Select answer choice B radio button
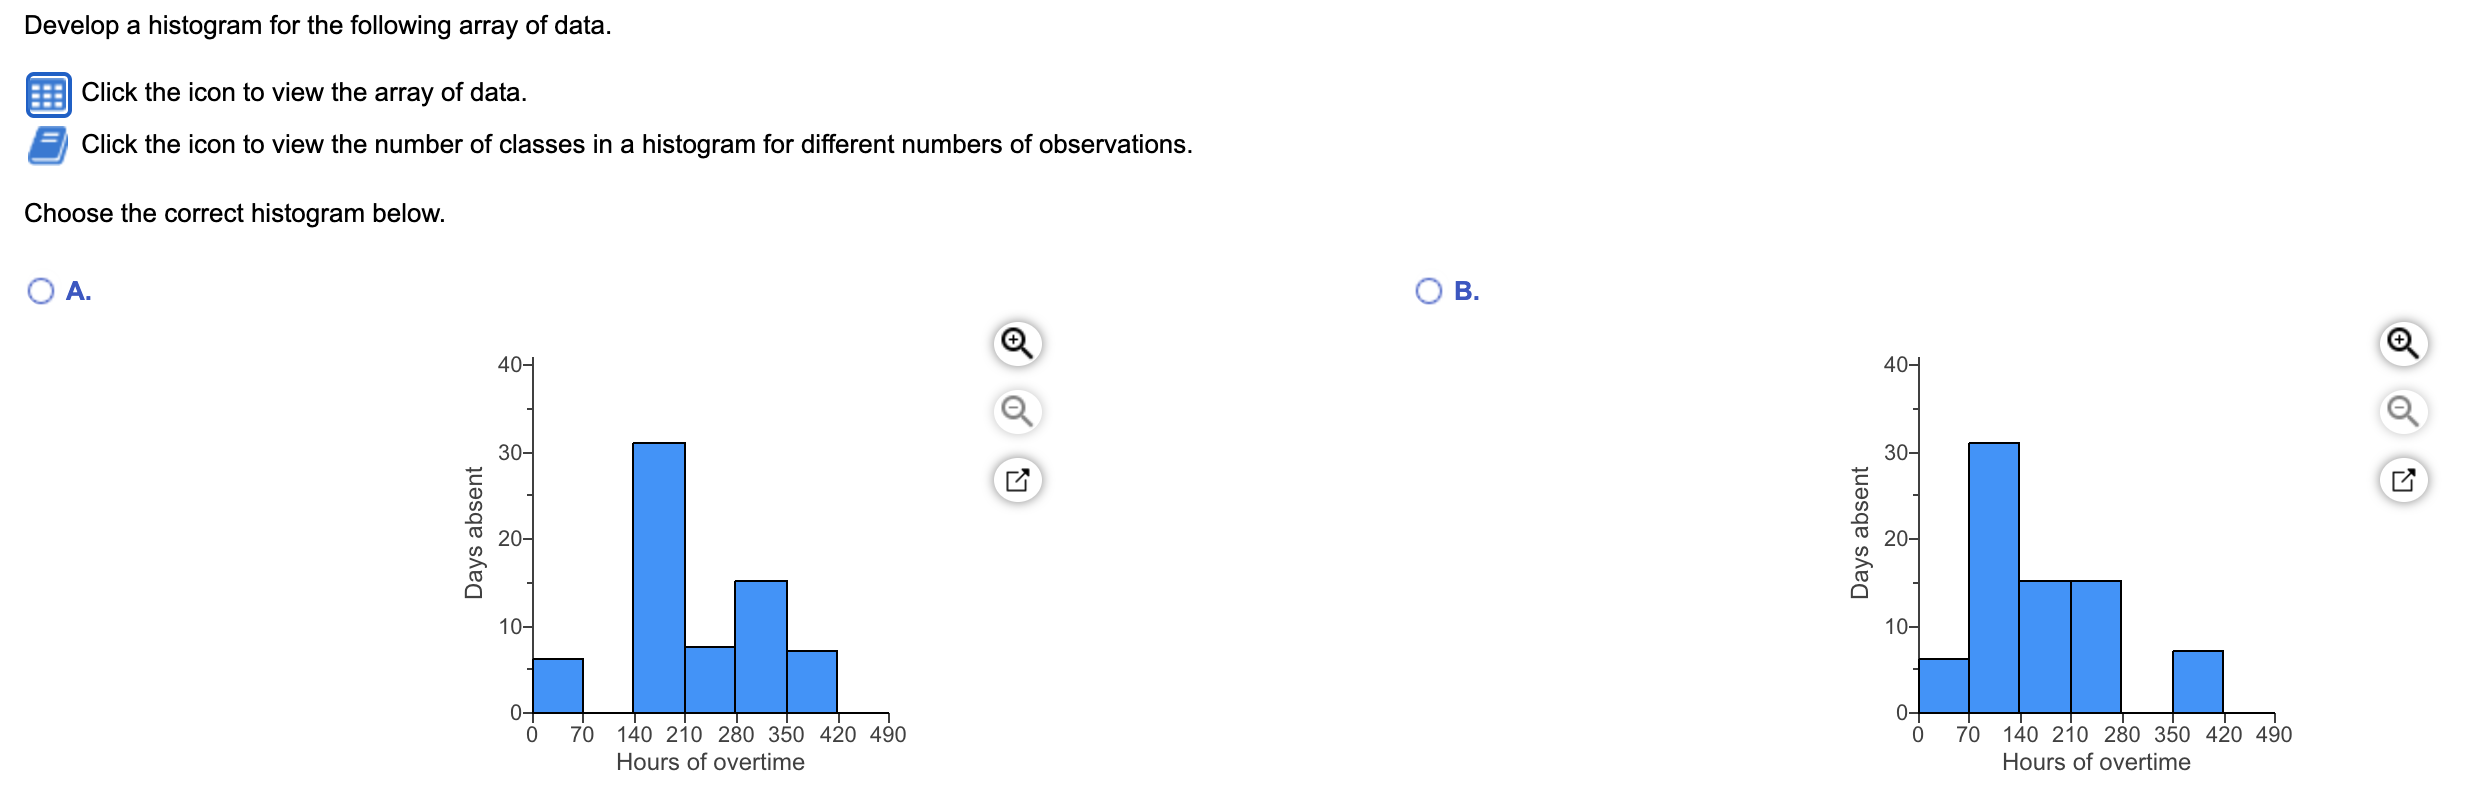 (x=1428, y=291)
